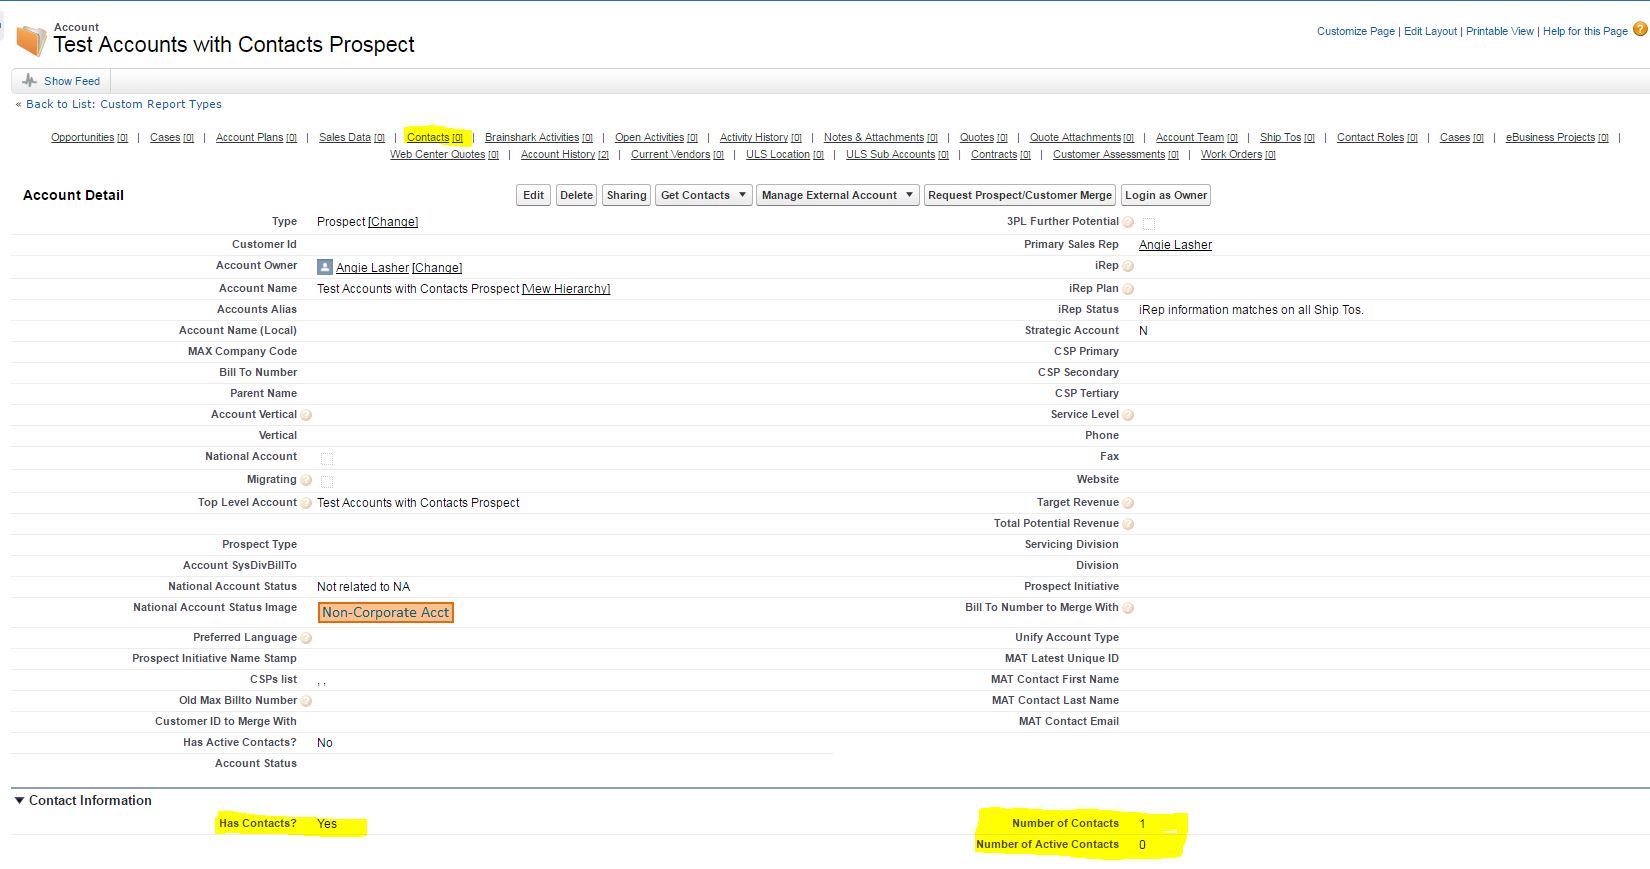
Task: Click the orange Account folder icon
Action: [31, 40]
